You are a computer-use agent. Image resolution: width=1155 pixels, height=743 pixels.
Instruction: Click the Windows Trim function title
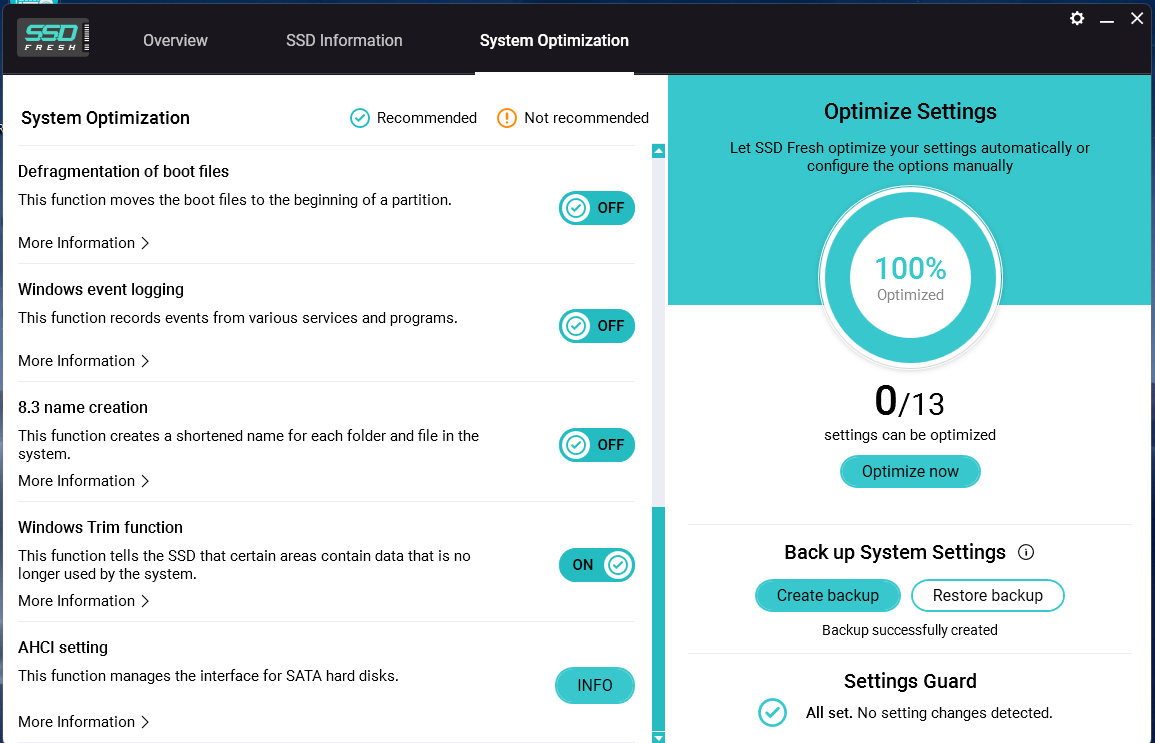tap(100, 527)
